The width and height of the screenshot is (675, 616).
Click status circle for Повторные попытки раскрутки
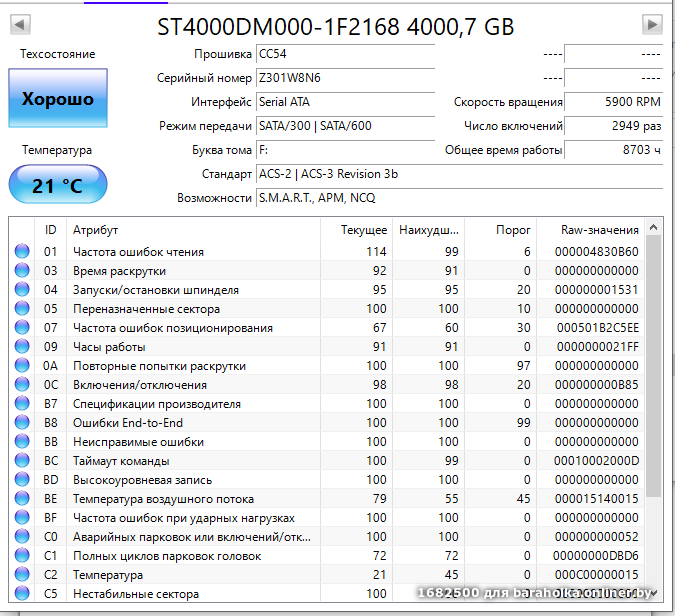coord(22,365)
